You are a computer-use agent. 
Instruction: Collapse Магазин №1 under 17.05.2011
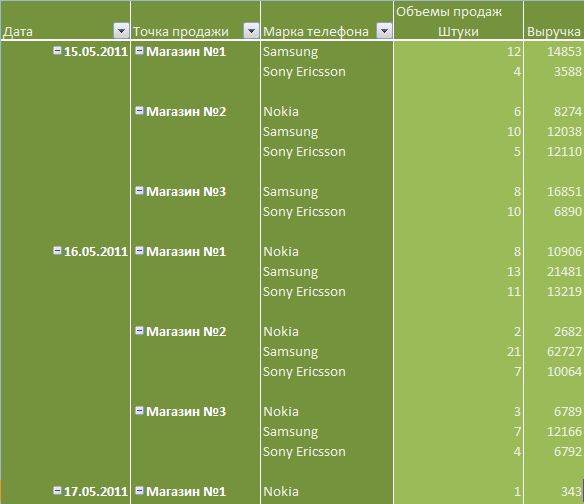(139, 490)
